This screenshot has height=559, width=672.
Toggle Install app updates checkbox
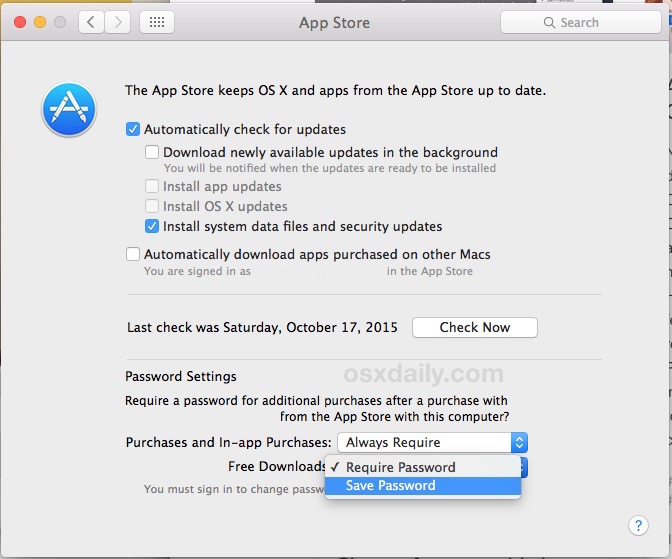(x=152, y=186)
